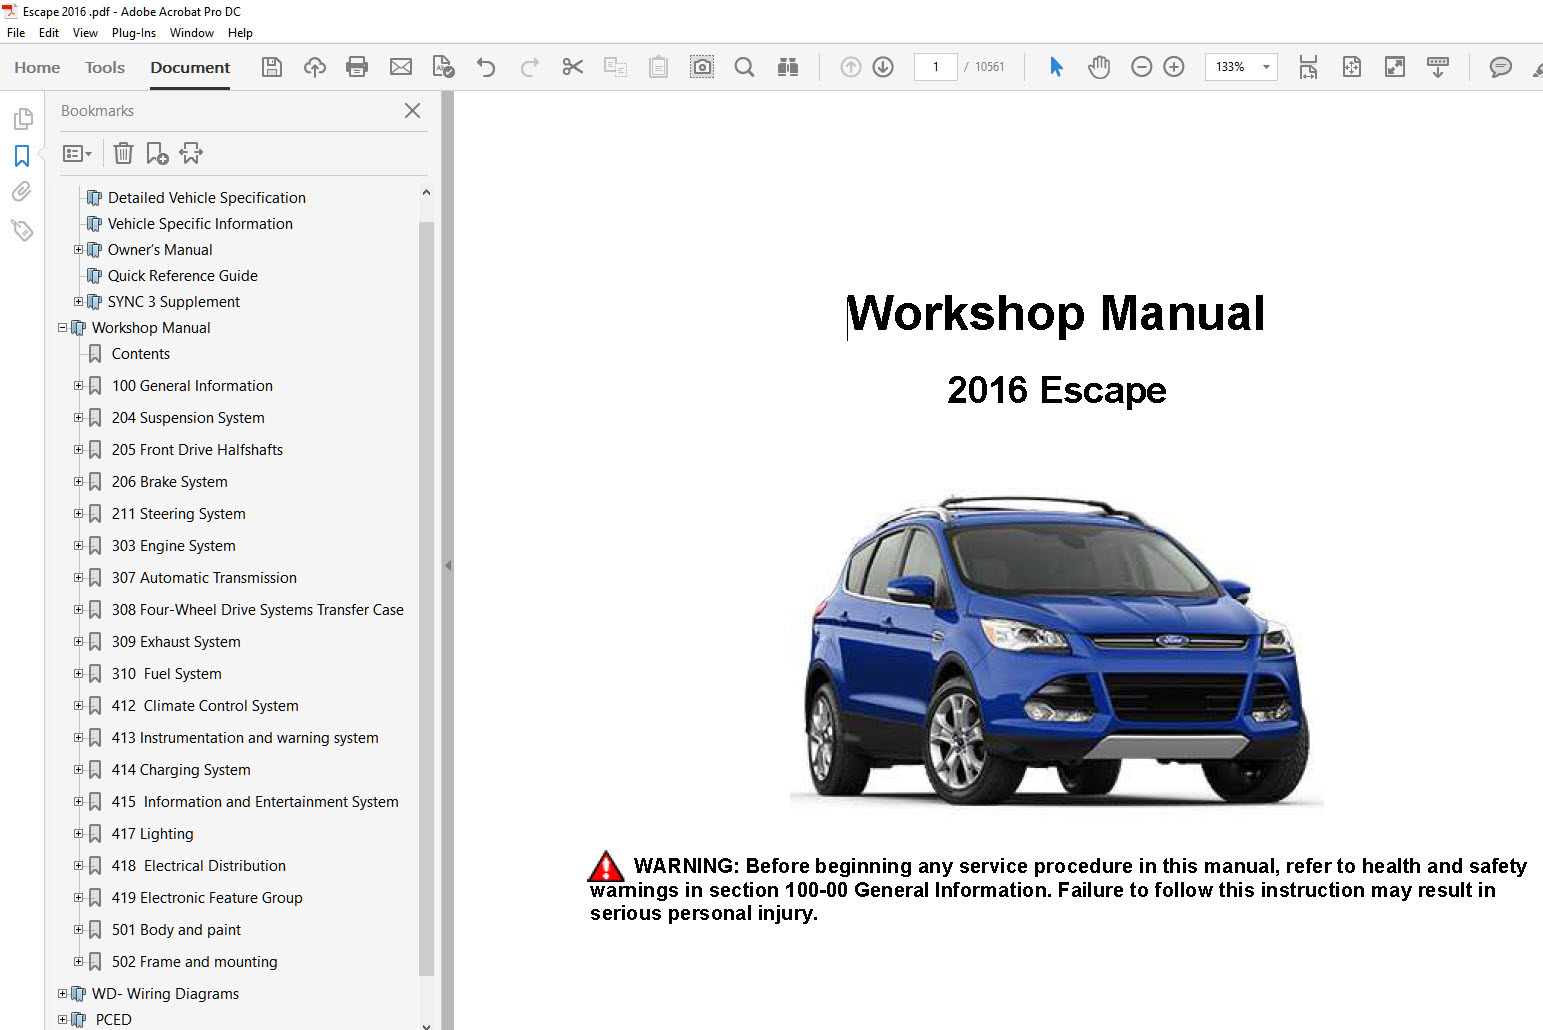Click the Print icon in toolbar
Screen dimensions: 1543x1030
click(x=356, y=67)
